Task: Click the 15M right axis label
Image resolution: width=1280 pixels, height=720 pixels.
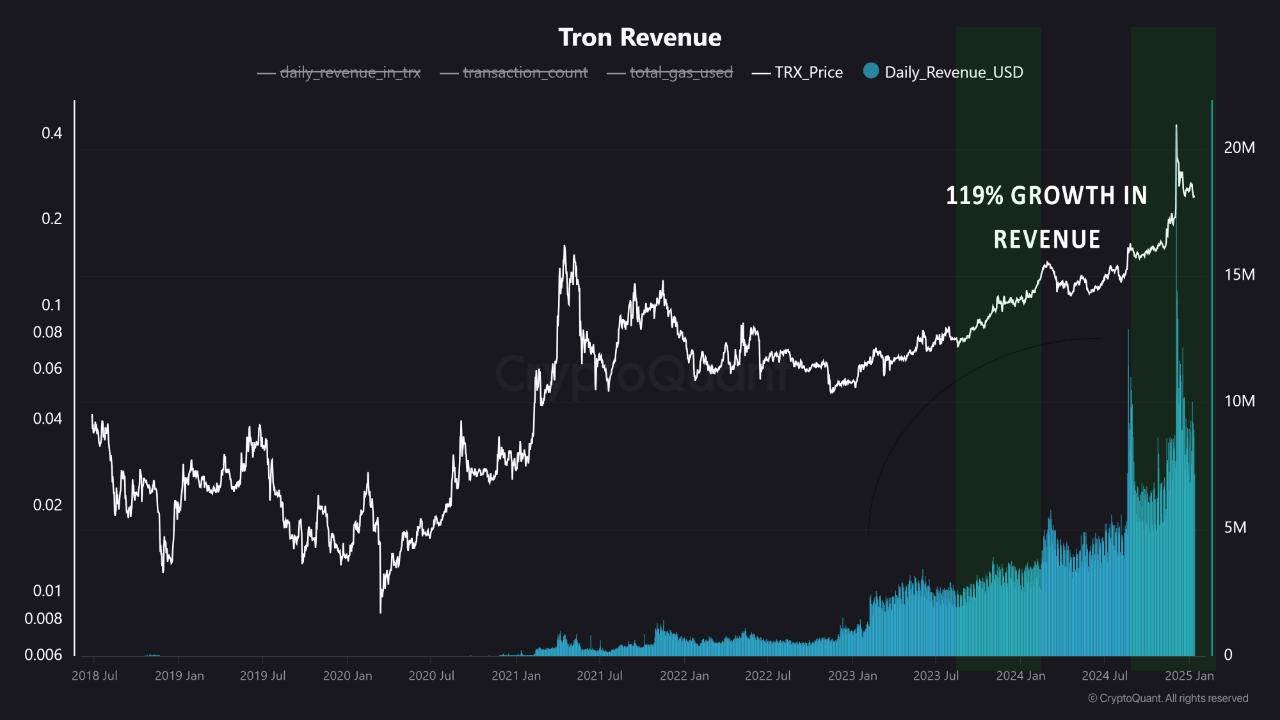Action: pyautogui.click(x=1240, y=275)
